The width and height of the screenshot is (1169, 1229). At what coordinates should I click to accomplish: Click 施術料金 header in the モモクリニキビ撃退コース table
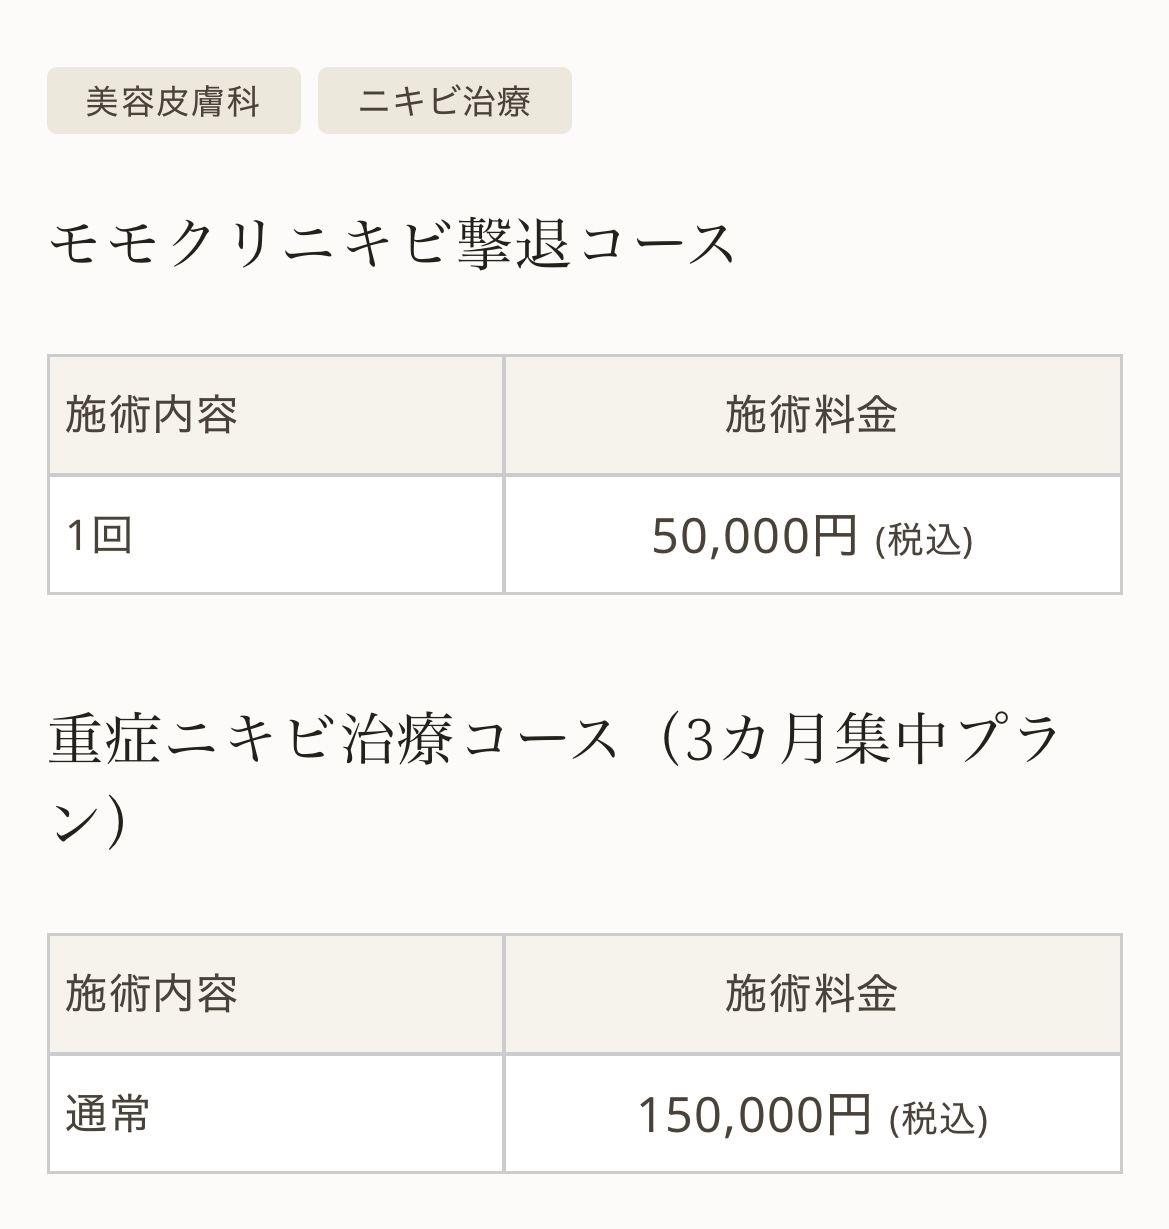point(811,415)
